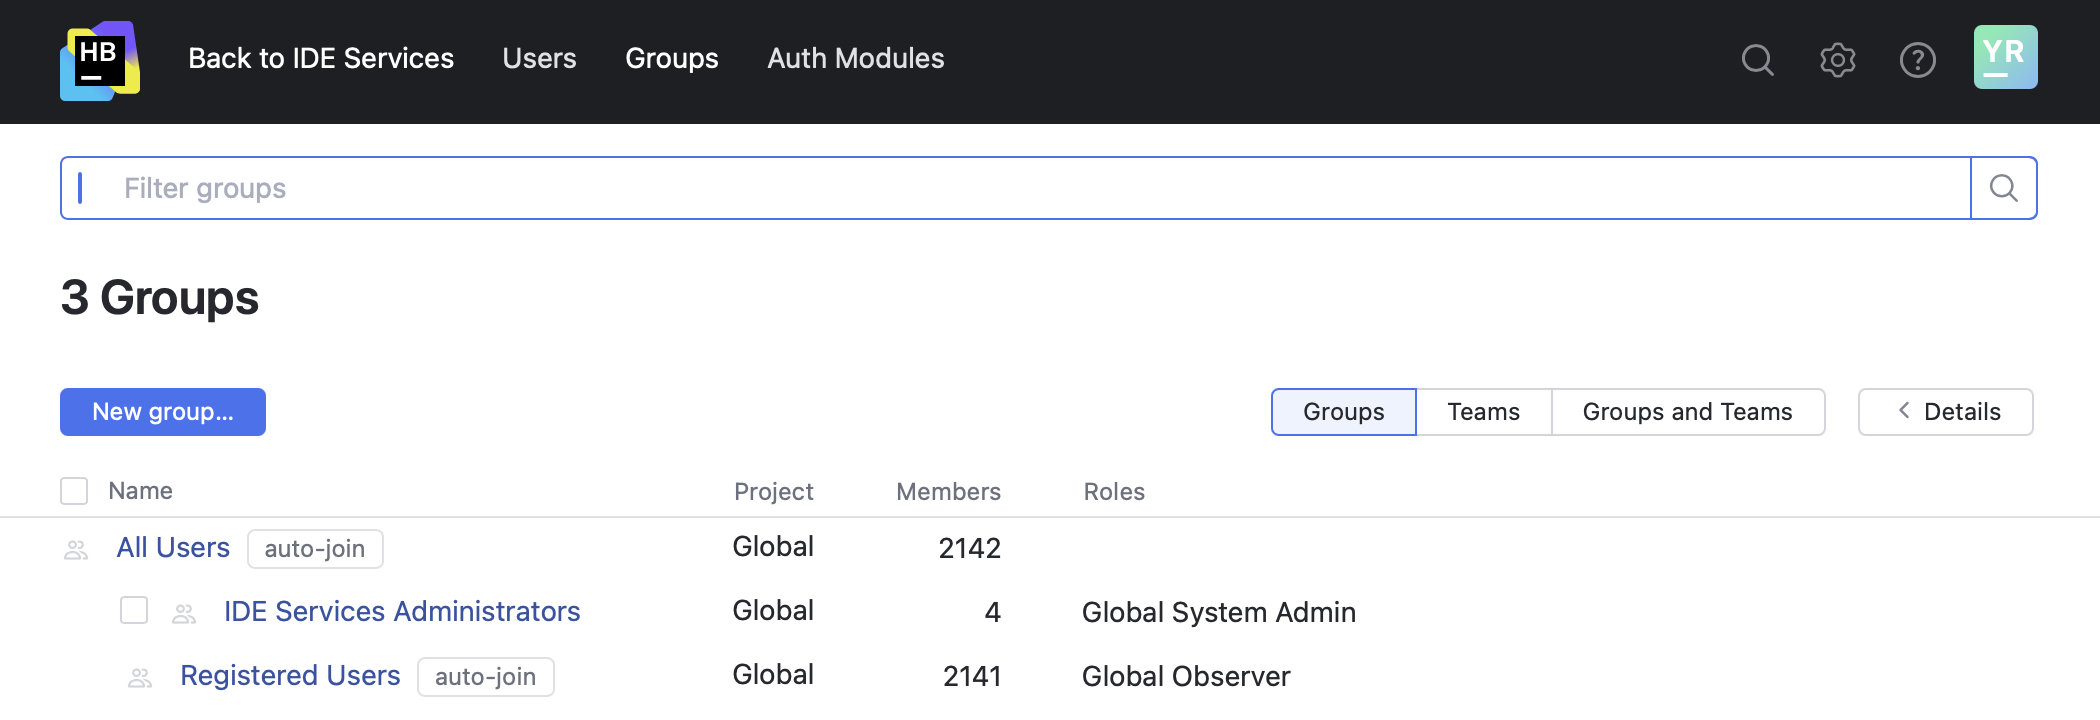2100x720 pixels.
Task: Expand the Details side panel
Action: pyautogui.click(x=1945, y=412)
